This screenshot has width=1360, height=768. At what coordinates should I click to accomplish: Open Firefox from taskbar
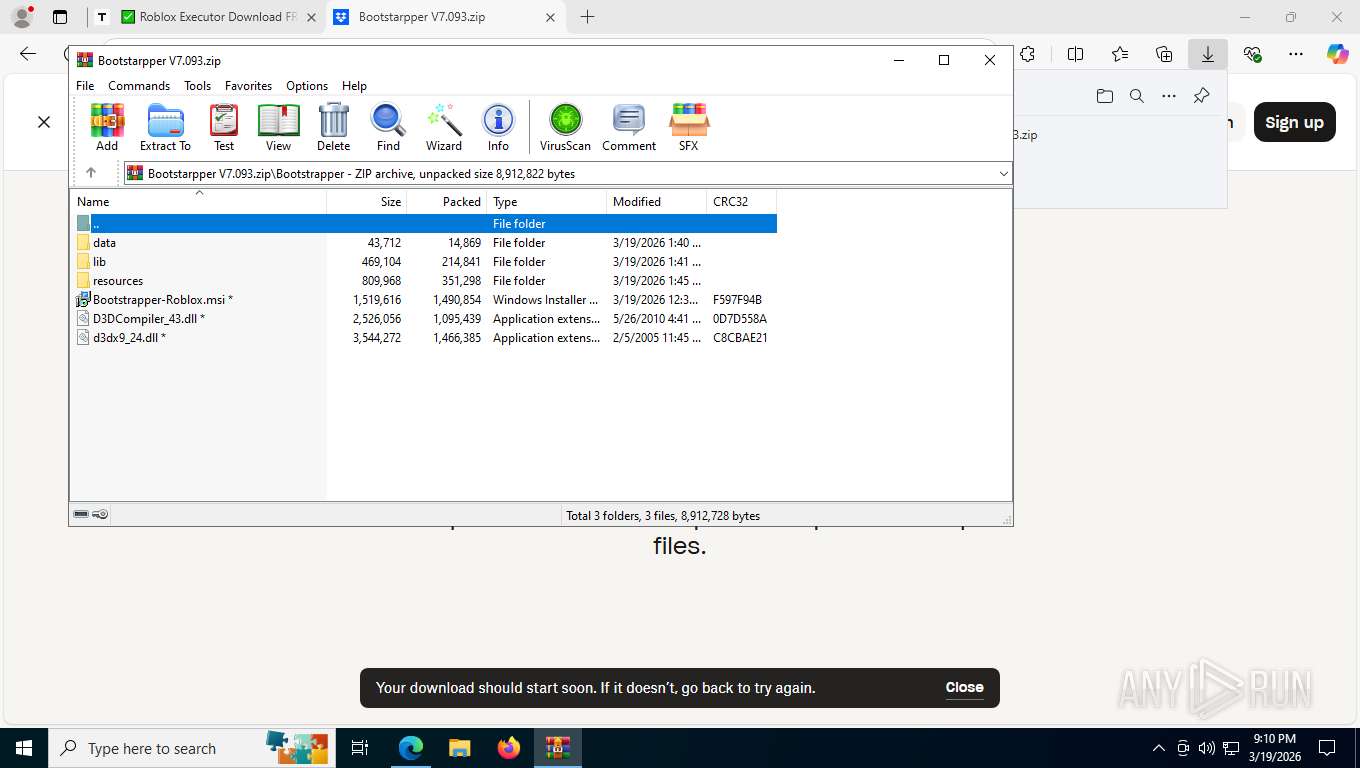tap(509, 748)
